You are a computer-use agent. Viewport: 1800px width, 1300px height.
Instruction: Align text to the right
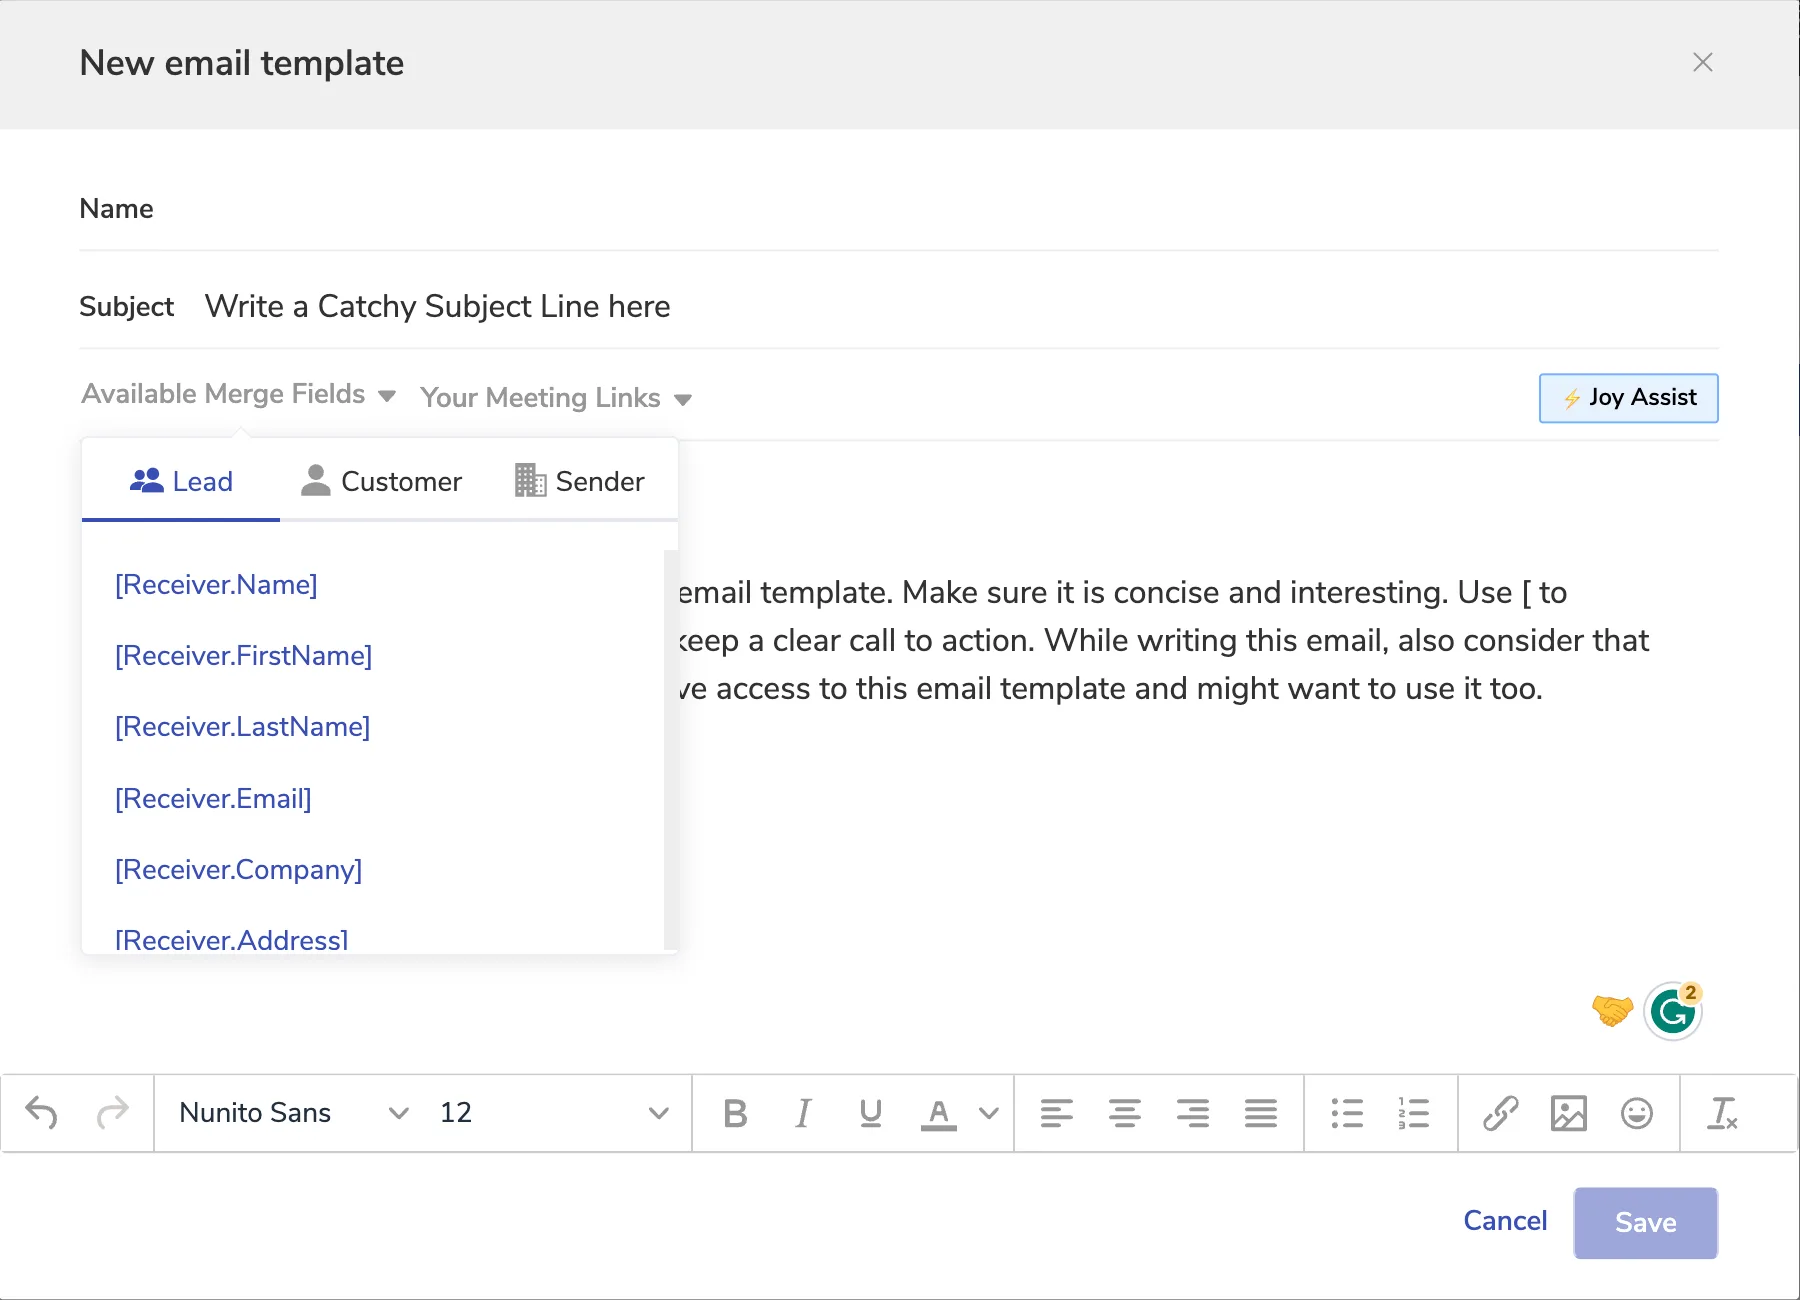point(1193,1113)
